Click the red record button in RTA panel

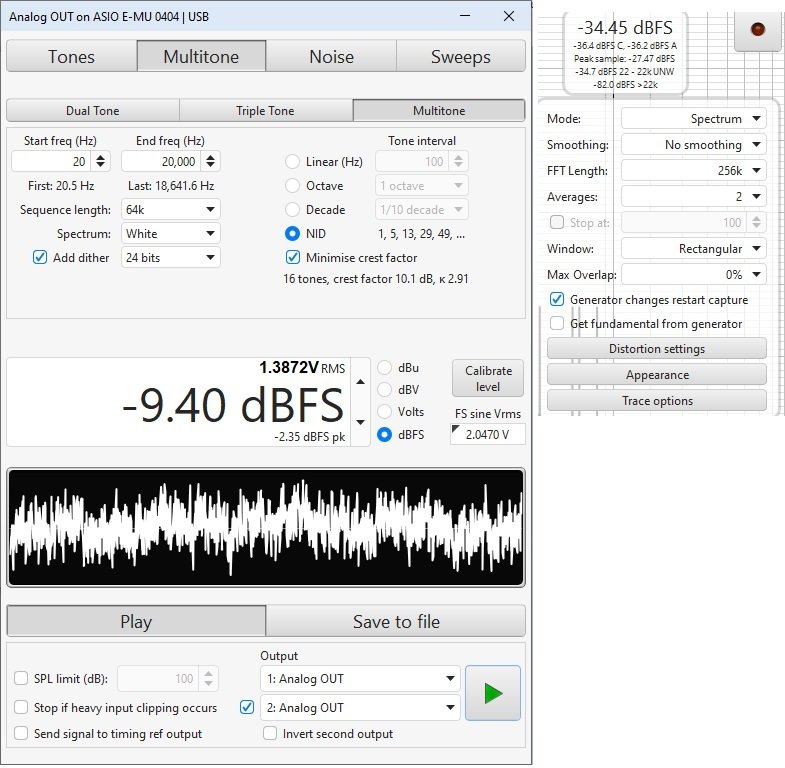click(757, 29)
